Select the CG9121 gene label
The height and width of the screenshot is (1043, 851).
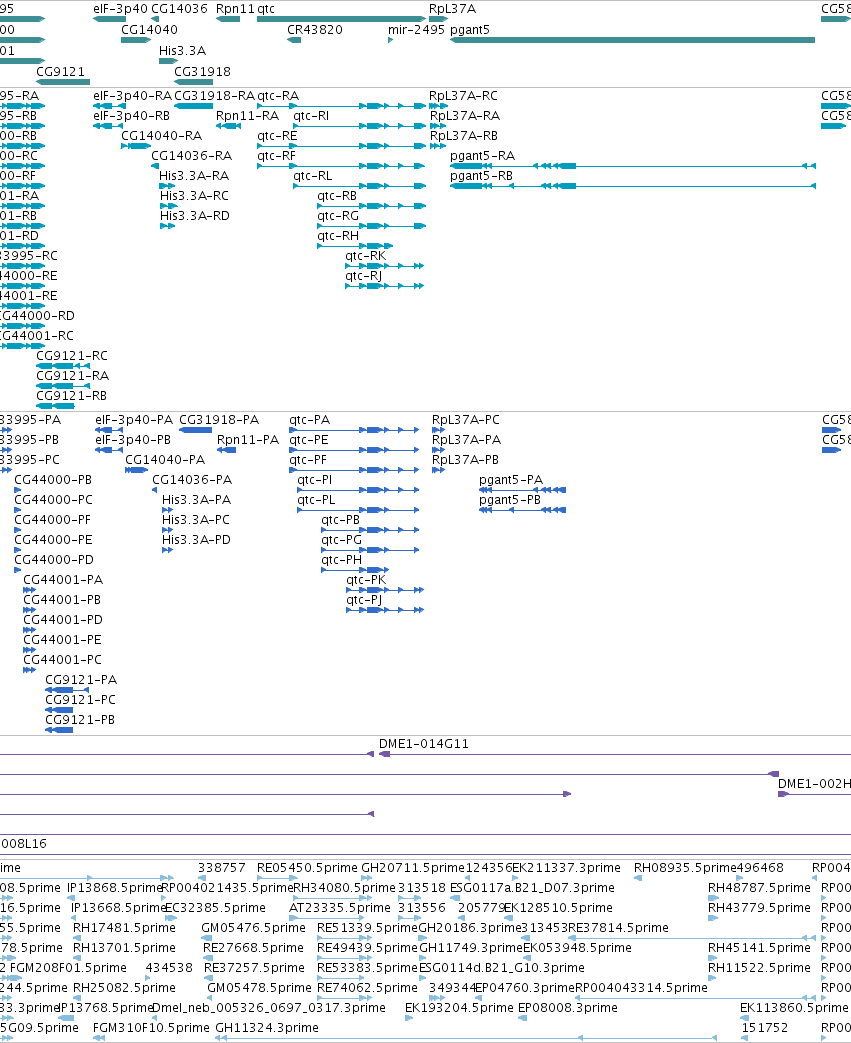pos(61,72)
